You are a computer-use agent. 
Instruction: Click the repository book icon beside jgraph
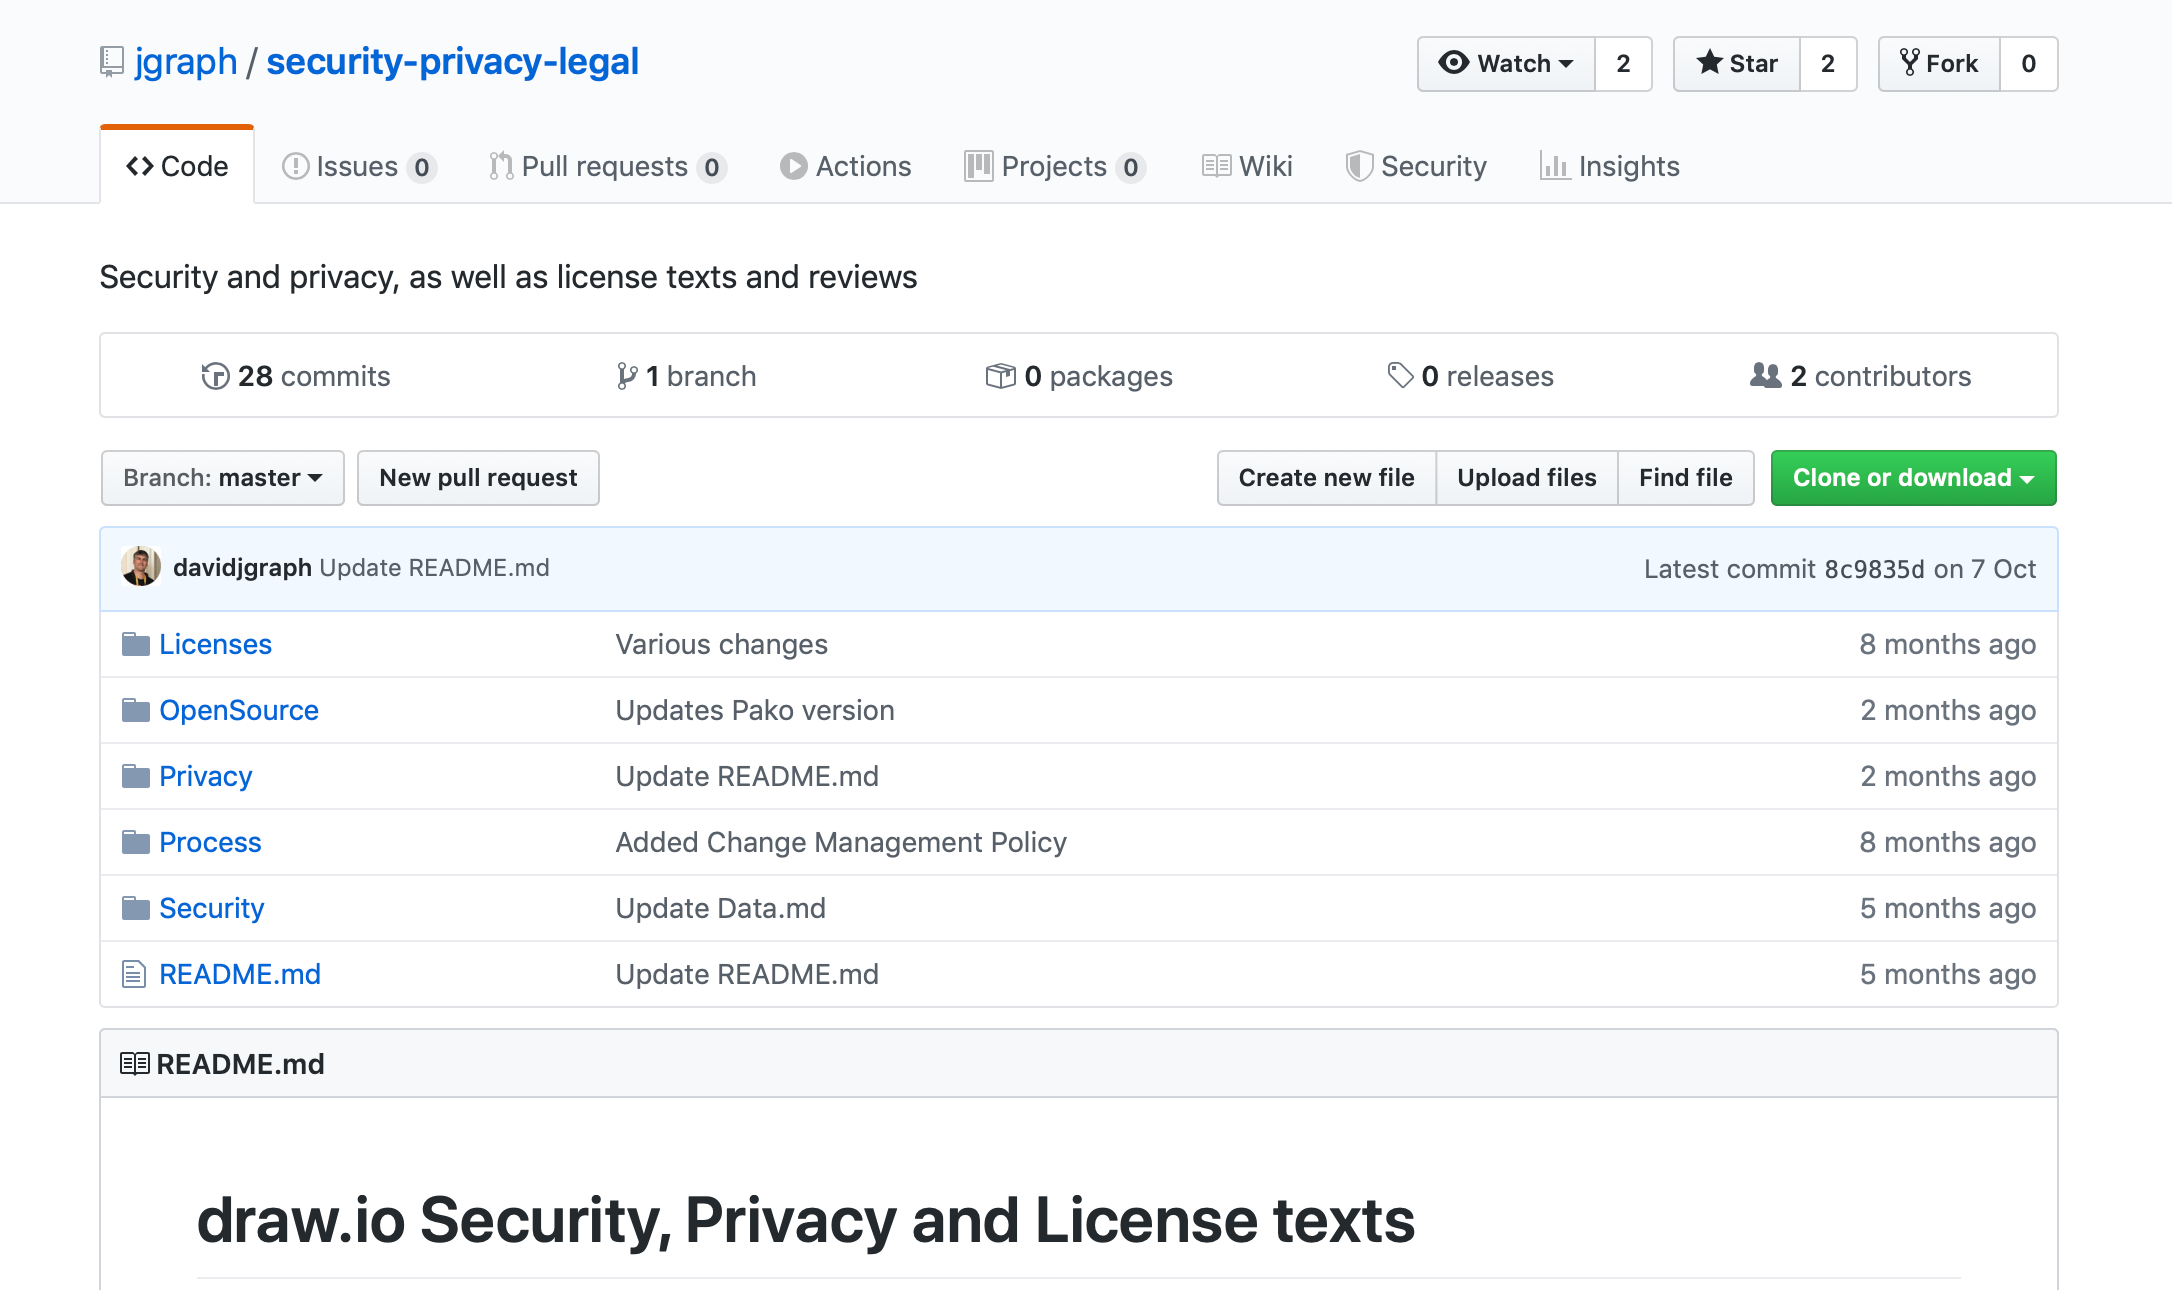pyautogui.click(x=111, y=61)
